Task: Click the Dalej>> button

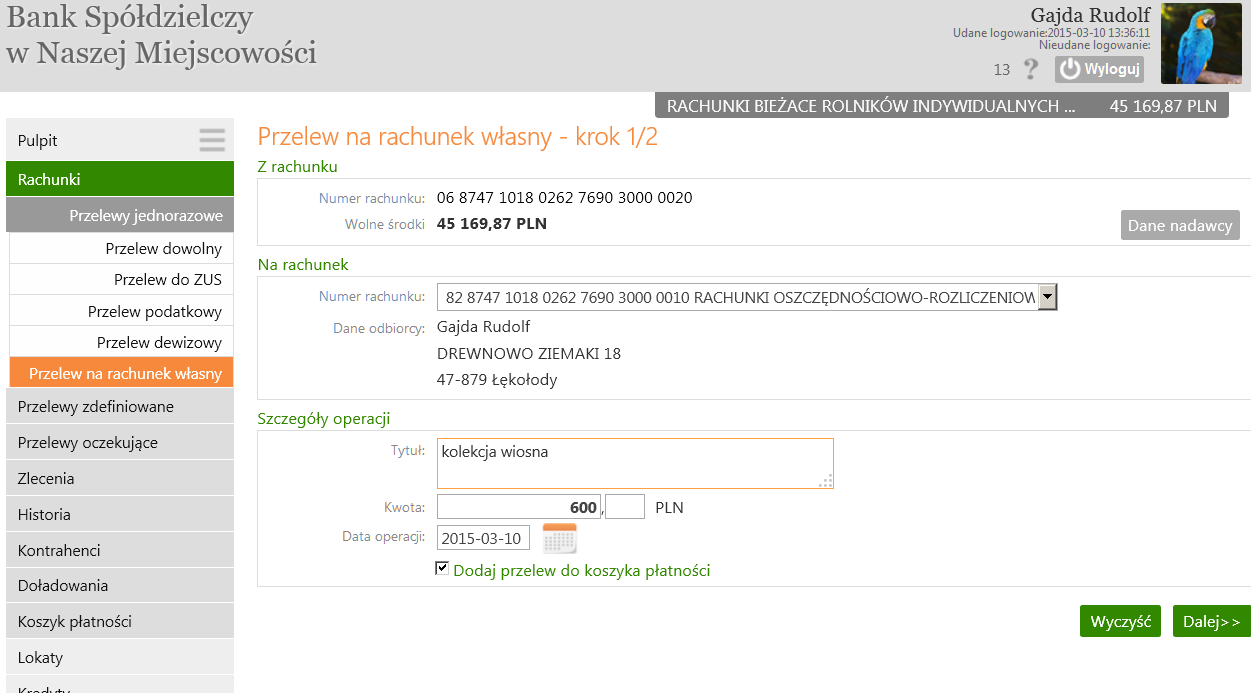Action: click(x=1211, y=621)
